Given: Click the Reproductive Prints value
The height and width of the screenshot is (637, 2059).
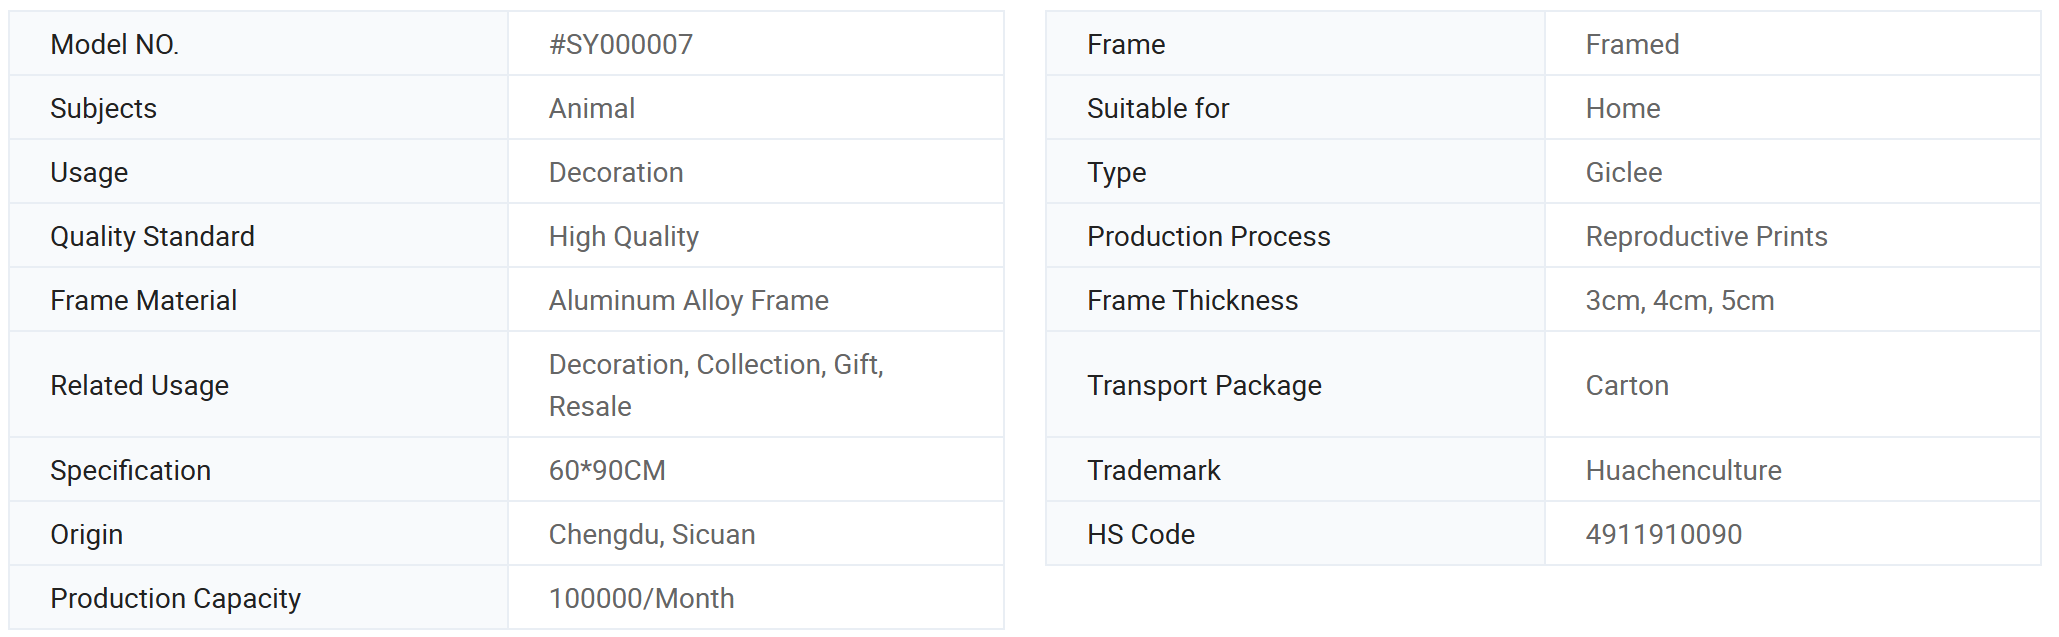Looking at the screenshot, I should point(1706,236).
